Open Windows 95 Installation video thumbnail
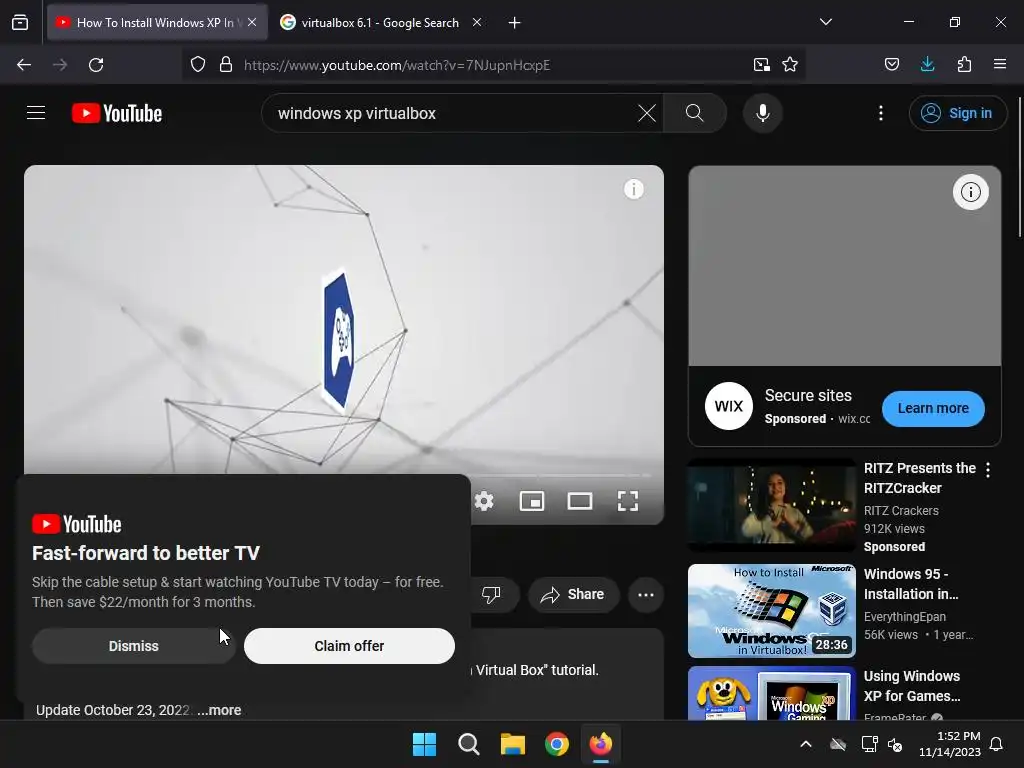This screenshot has height=768, width=1024. click(771, 611)
